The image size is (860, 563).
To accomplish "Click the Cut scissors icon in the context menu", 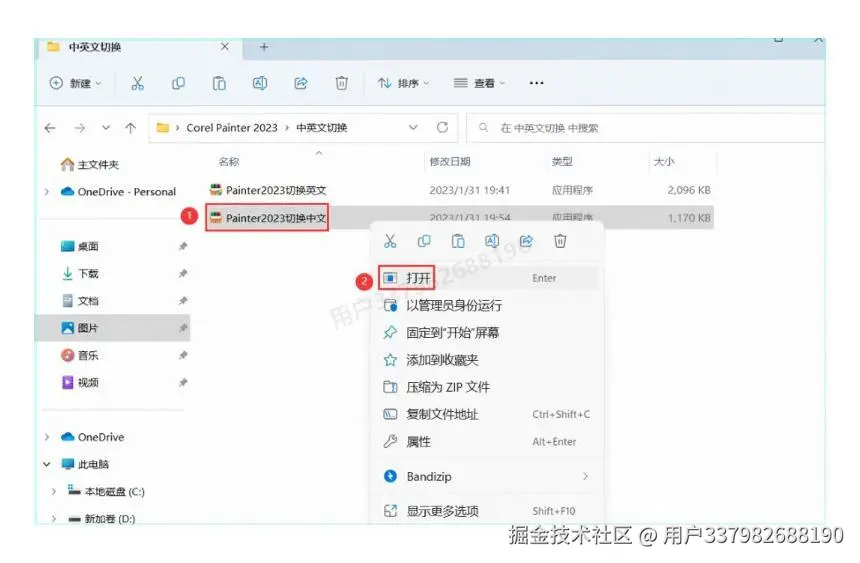I will click(390, 241).
